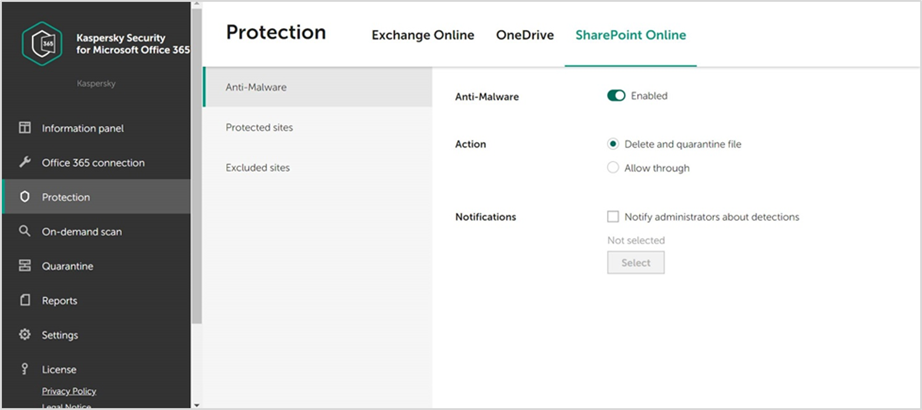Click the Quarantine icon in sidebar

point(25,266)
